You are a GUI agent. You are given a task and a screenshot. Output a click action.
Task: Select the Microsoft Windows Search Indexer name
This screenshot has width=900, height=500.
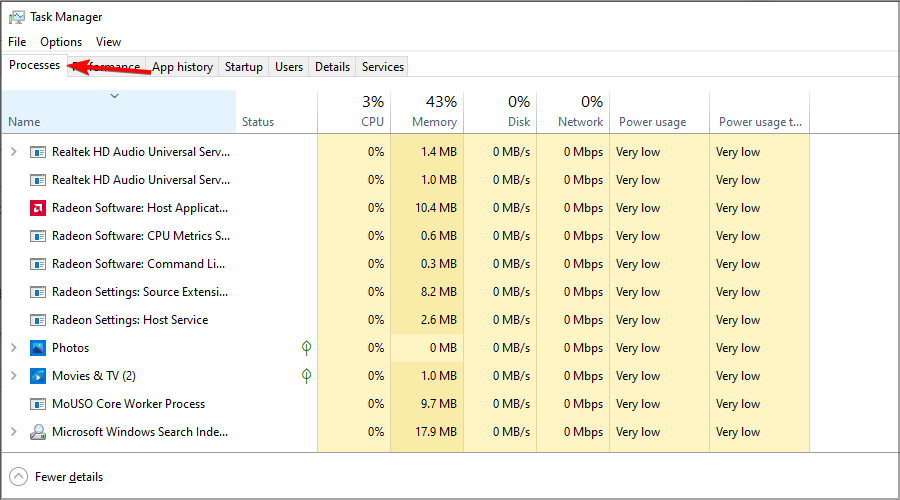[x=140, y=432]
